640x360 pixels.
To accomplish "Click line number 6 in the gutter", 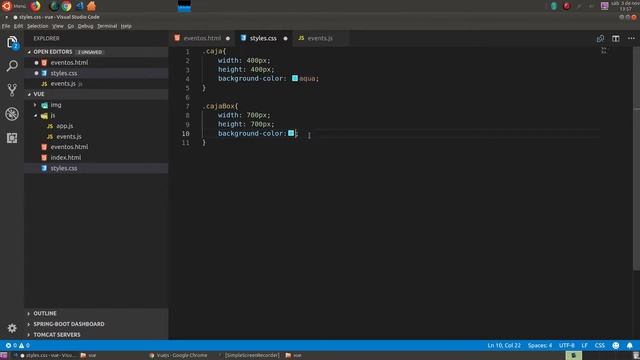I will point(187,97).
